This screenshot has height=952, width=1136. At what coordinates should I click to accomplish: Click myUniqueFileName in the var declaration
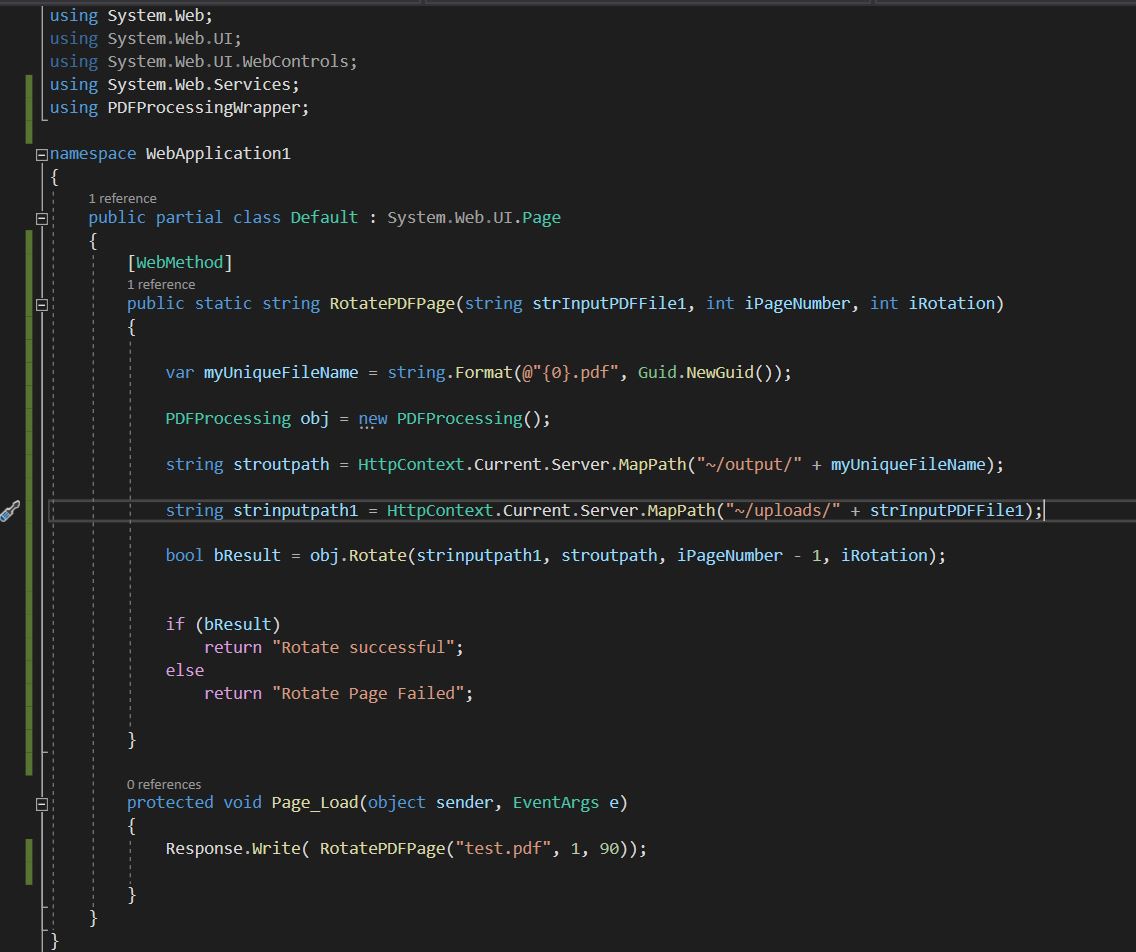[x=280, y=372]
